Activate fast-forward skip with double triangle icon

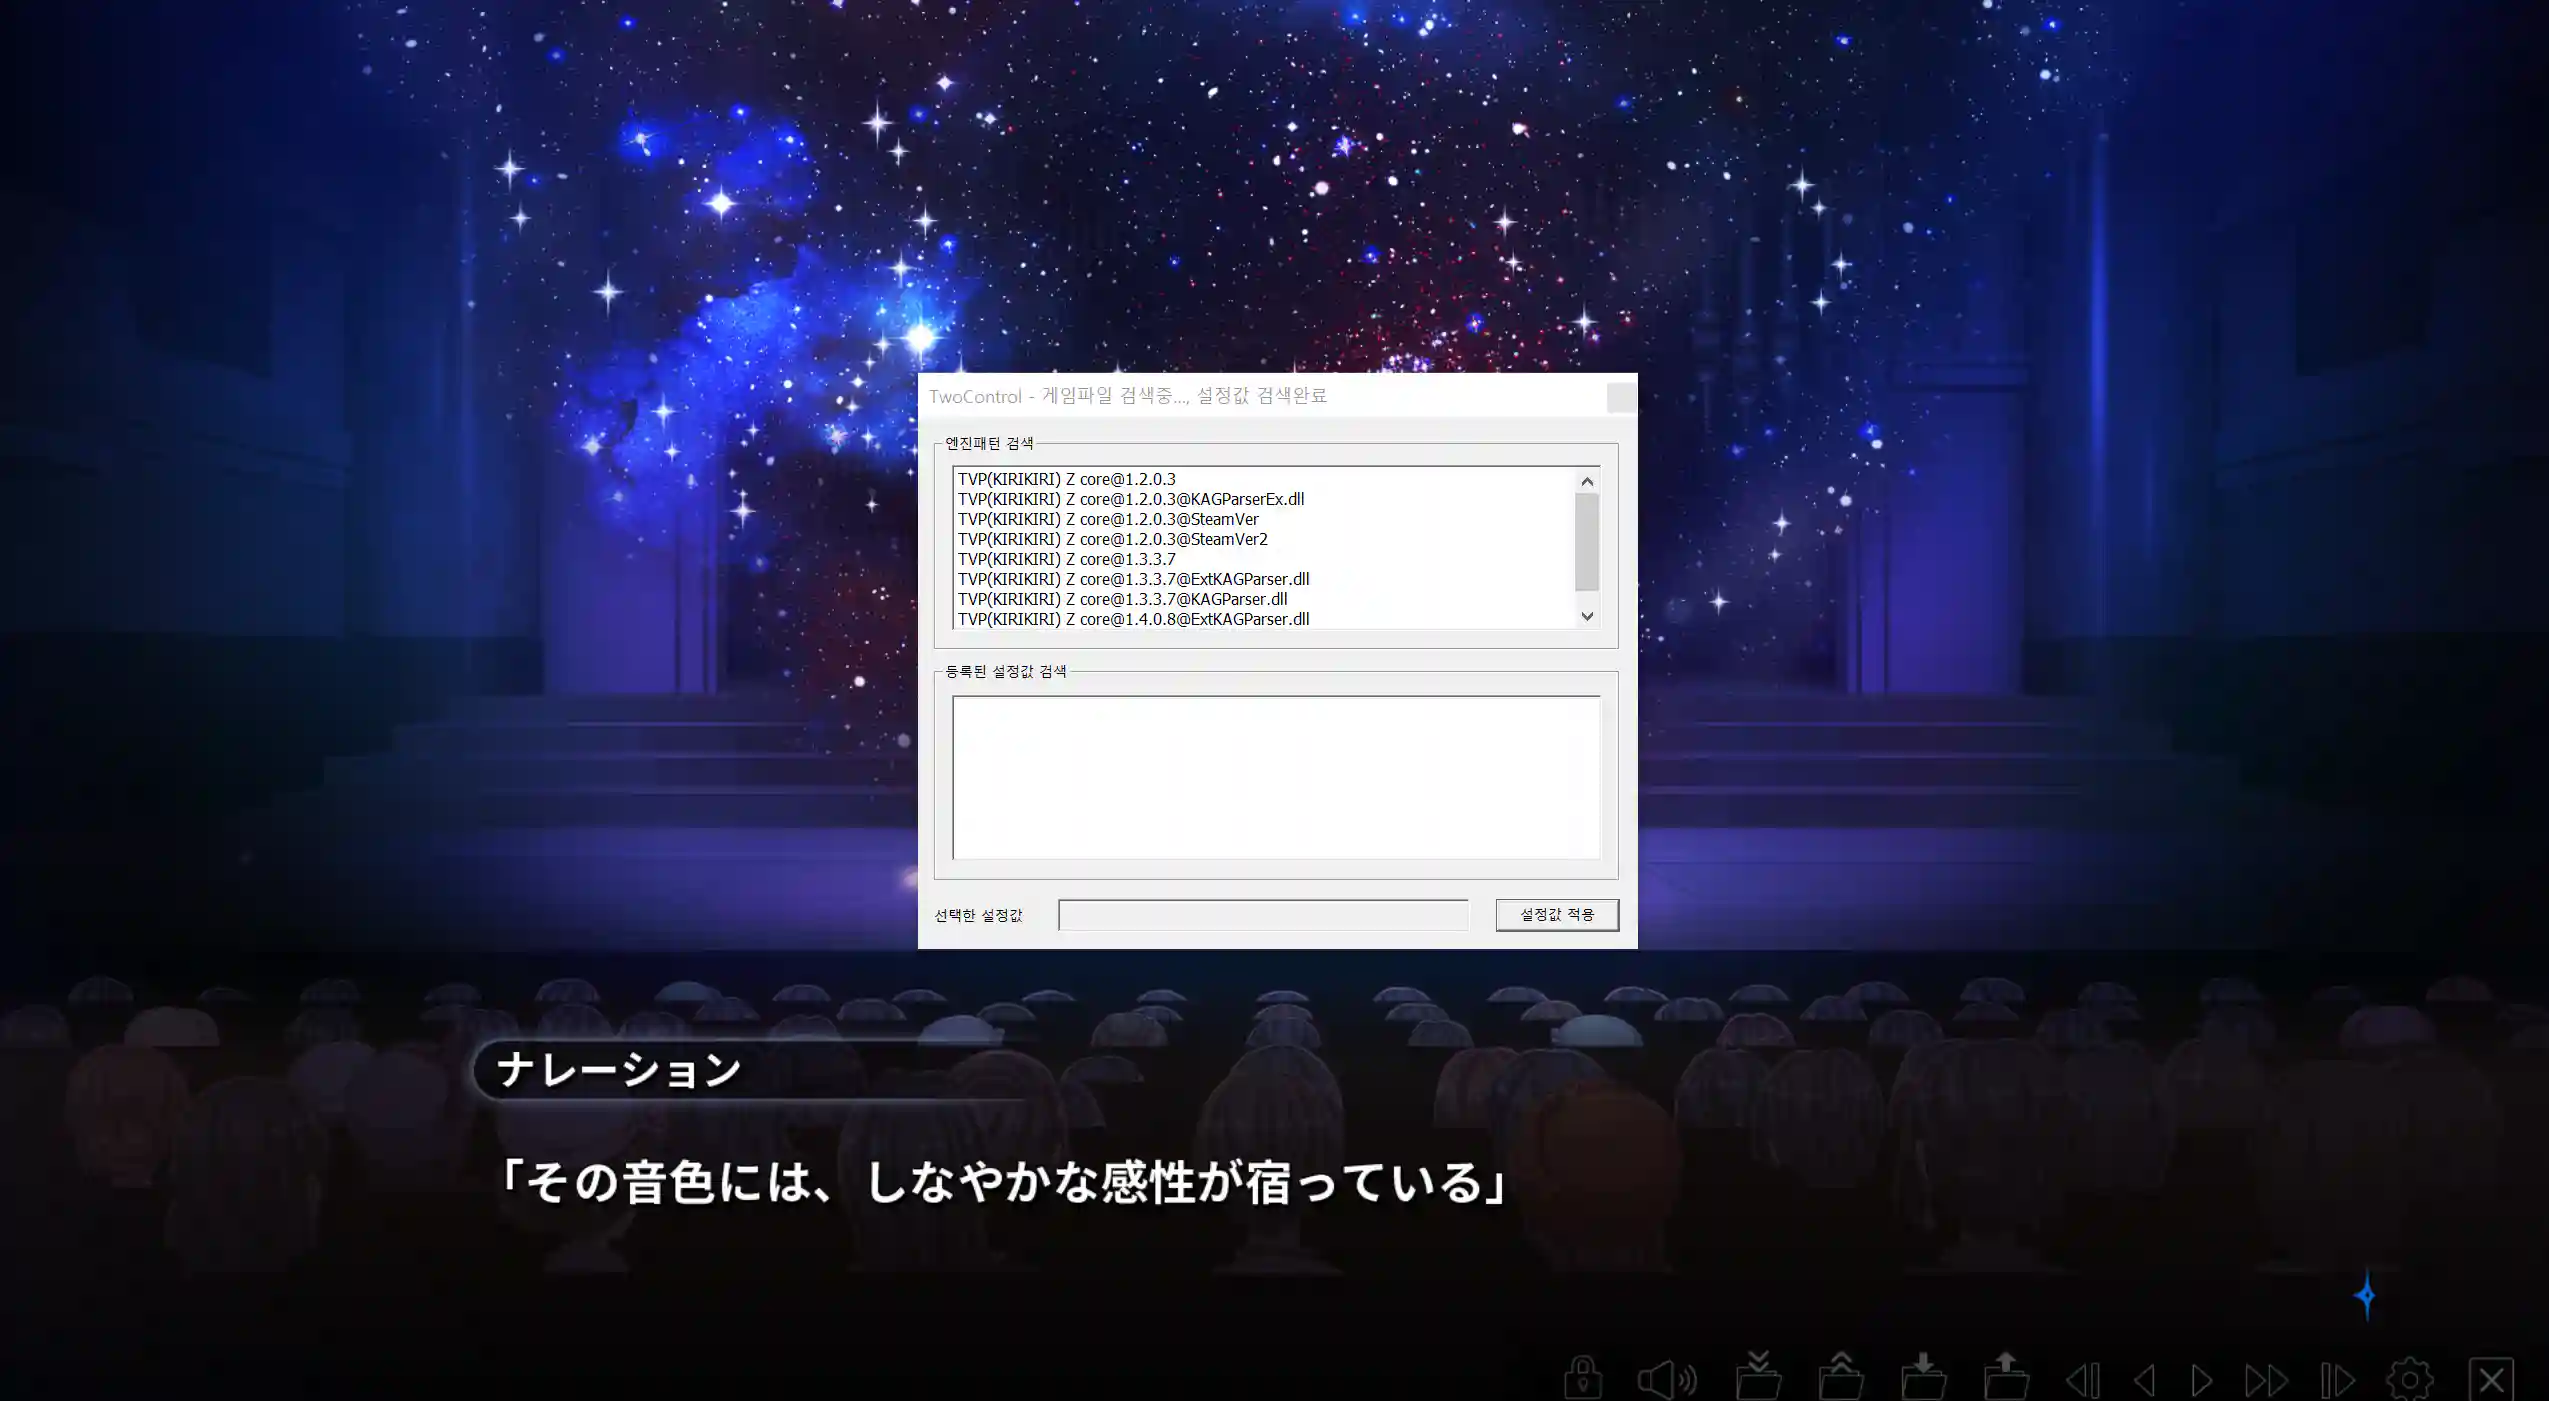pyautogui.click(x=2266, y=1381)
